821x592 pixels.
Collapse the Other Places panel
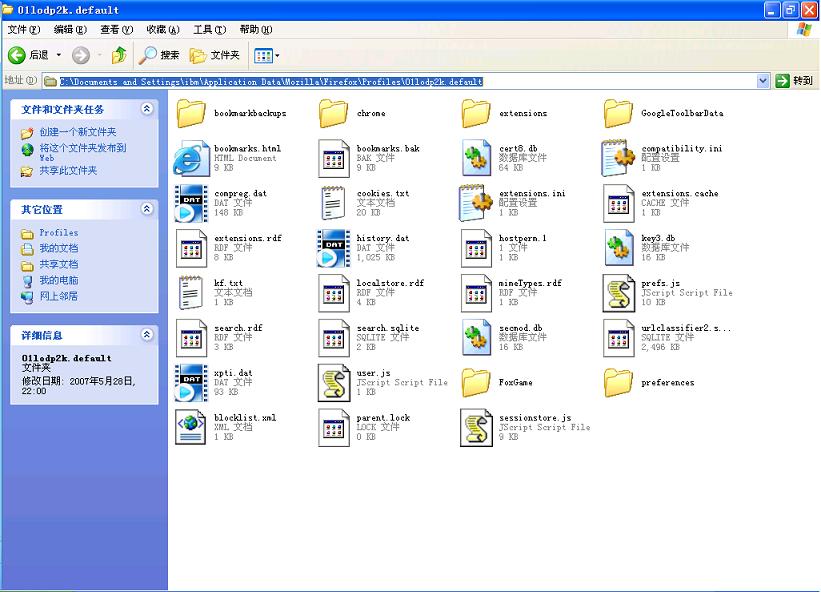point(147,209)
